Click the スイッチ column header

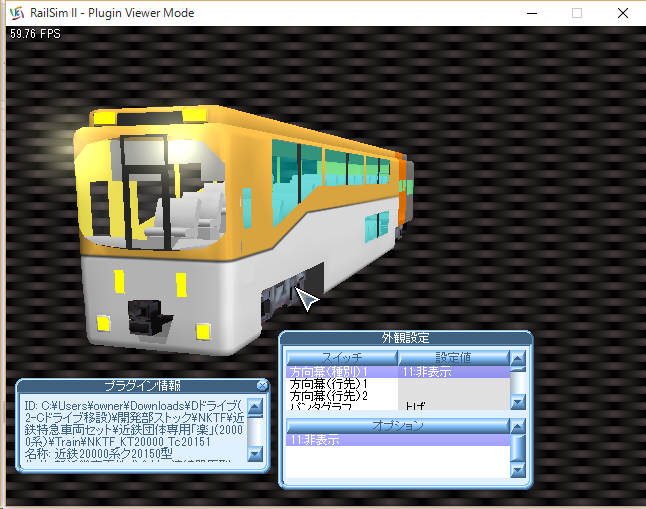click(342, 358)
